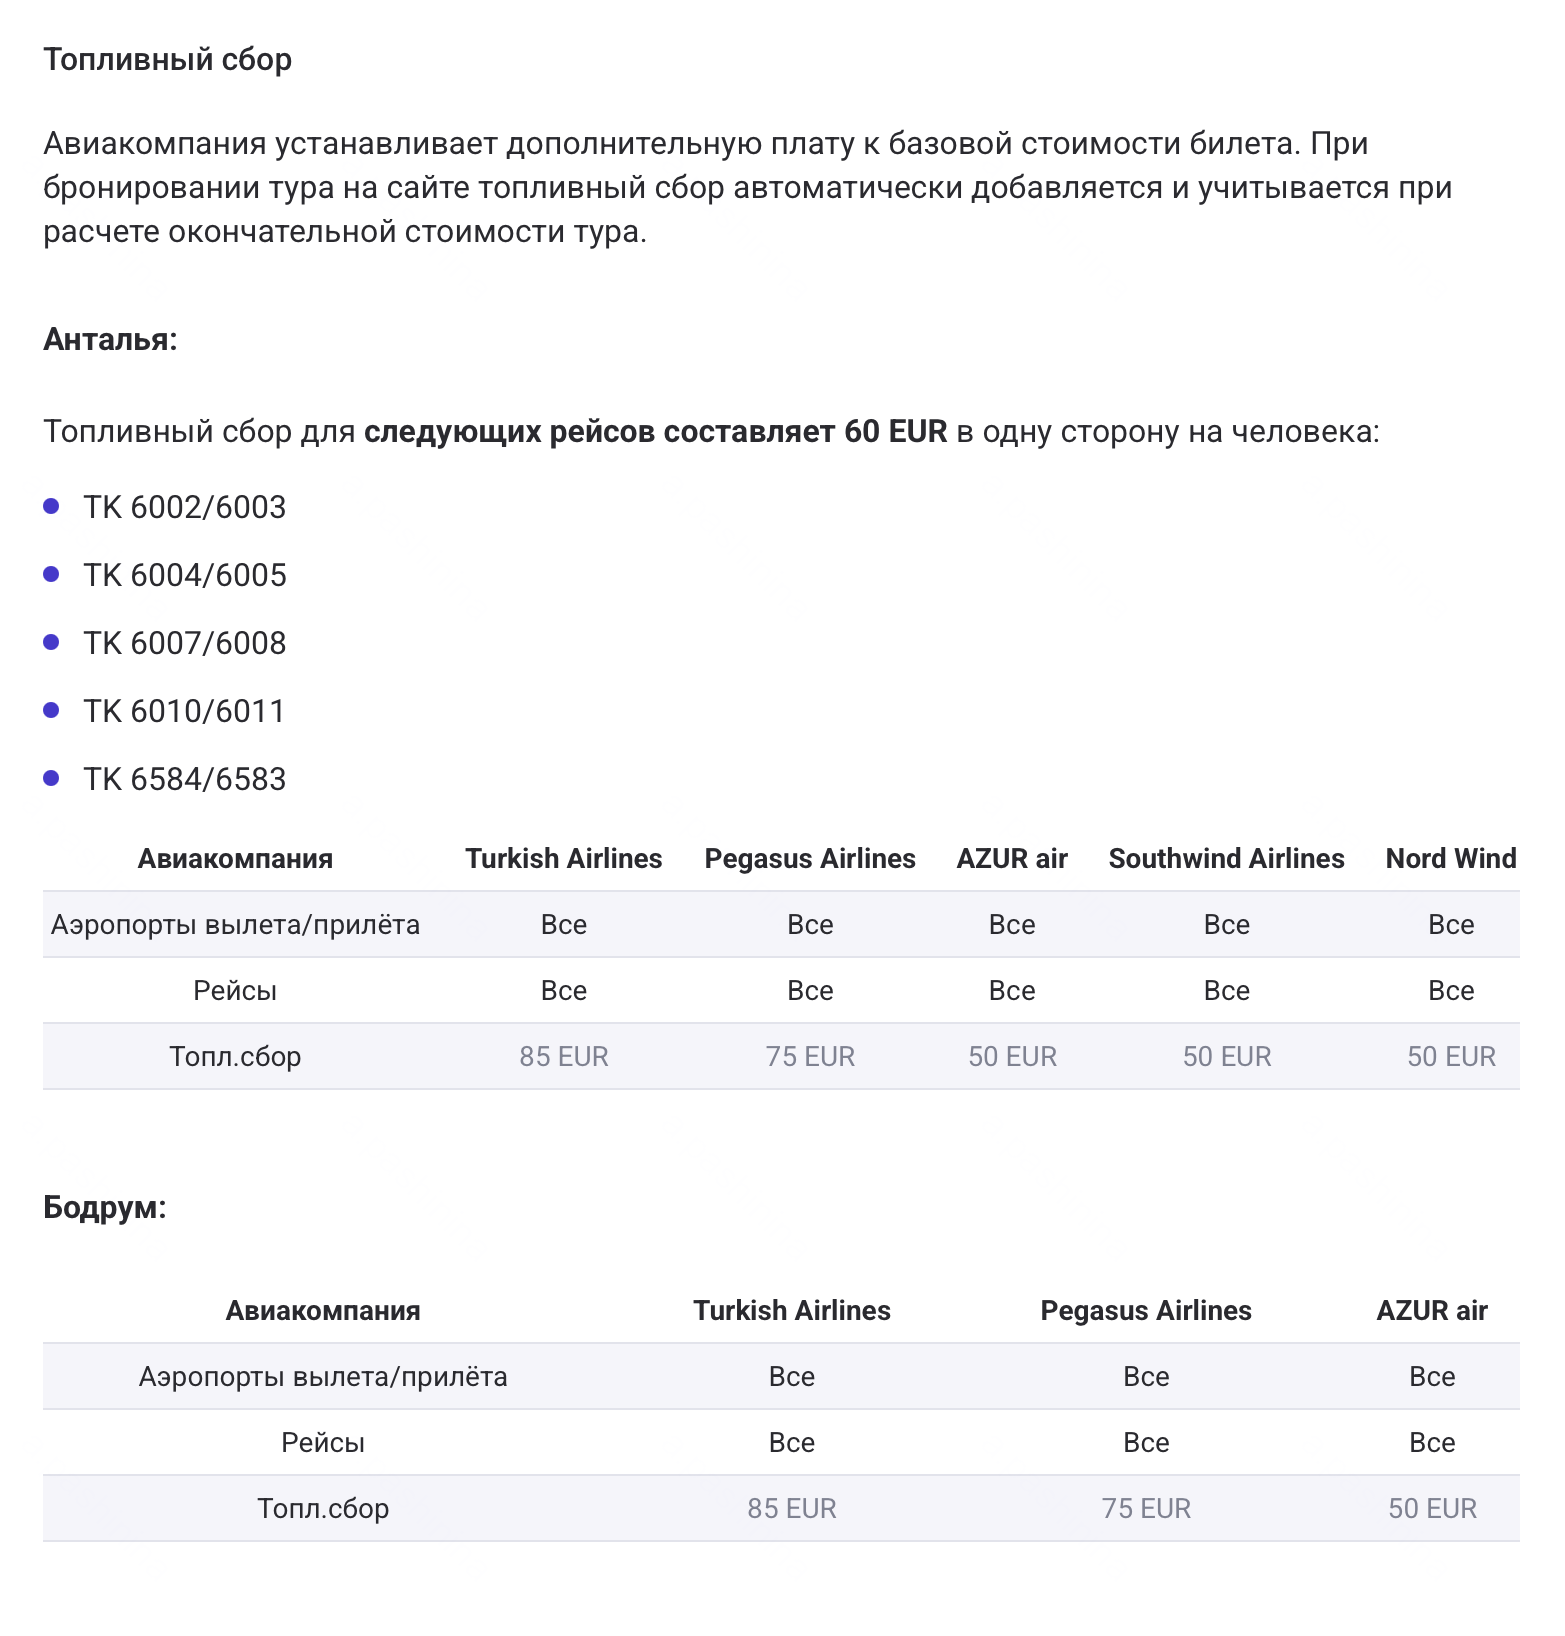Click the bold "следующих рейсов составляет 60 EUR" text
Viewport: 1565px width, 1636px height.
pos(655,432)
